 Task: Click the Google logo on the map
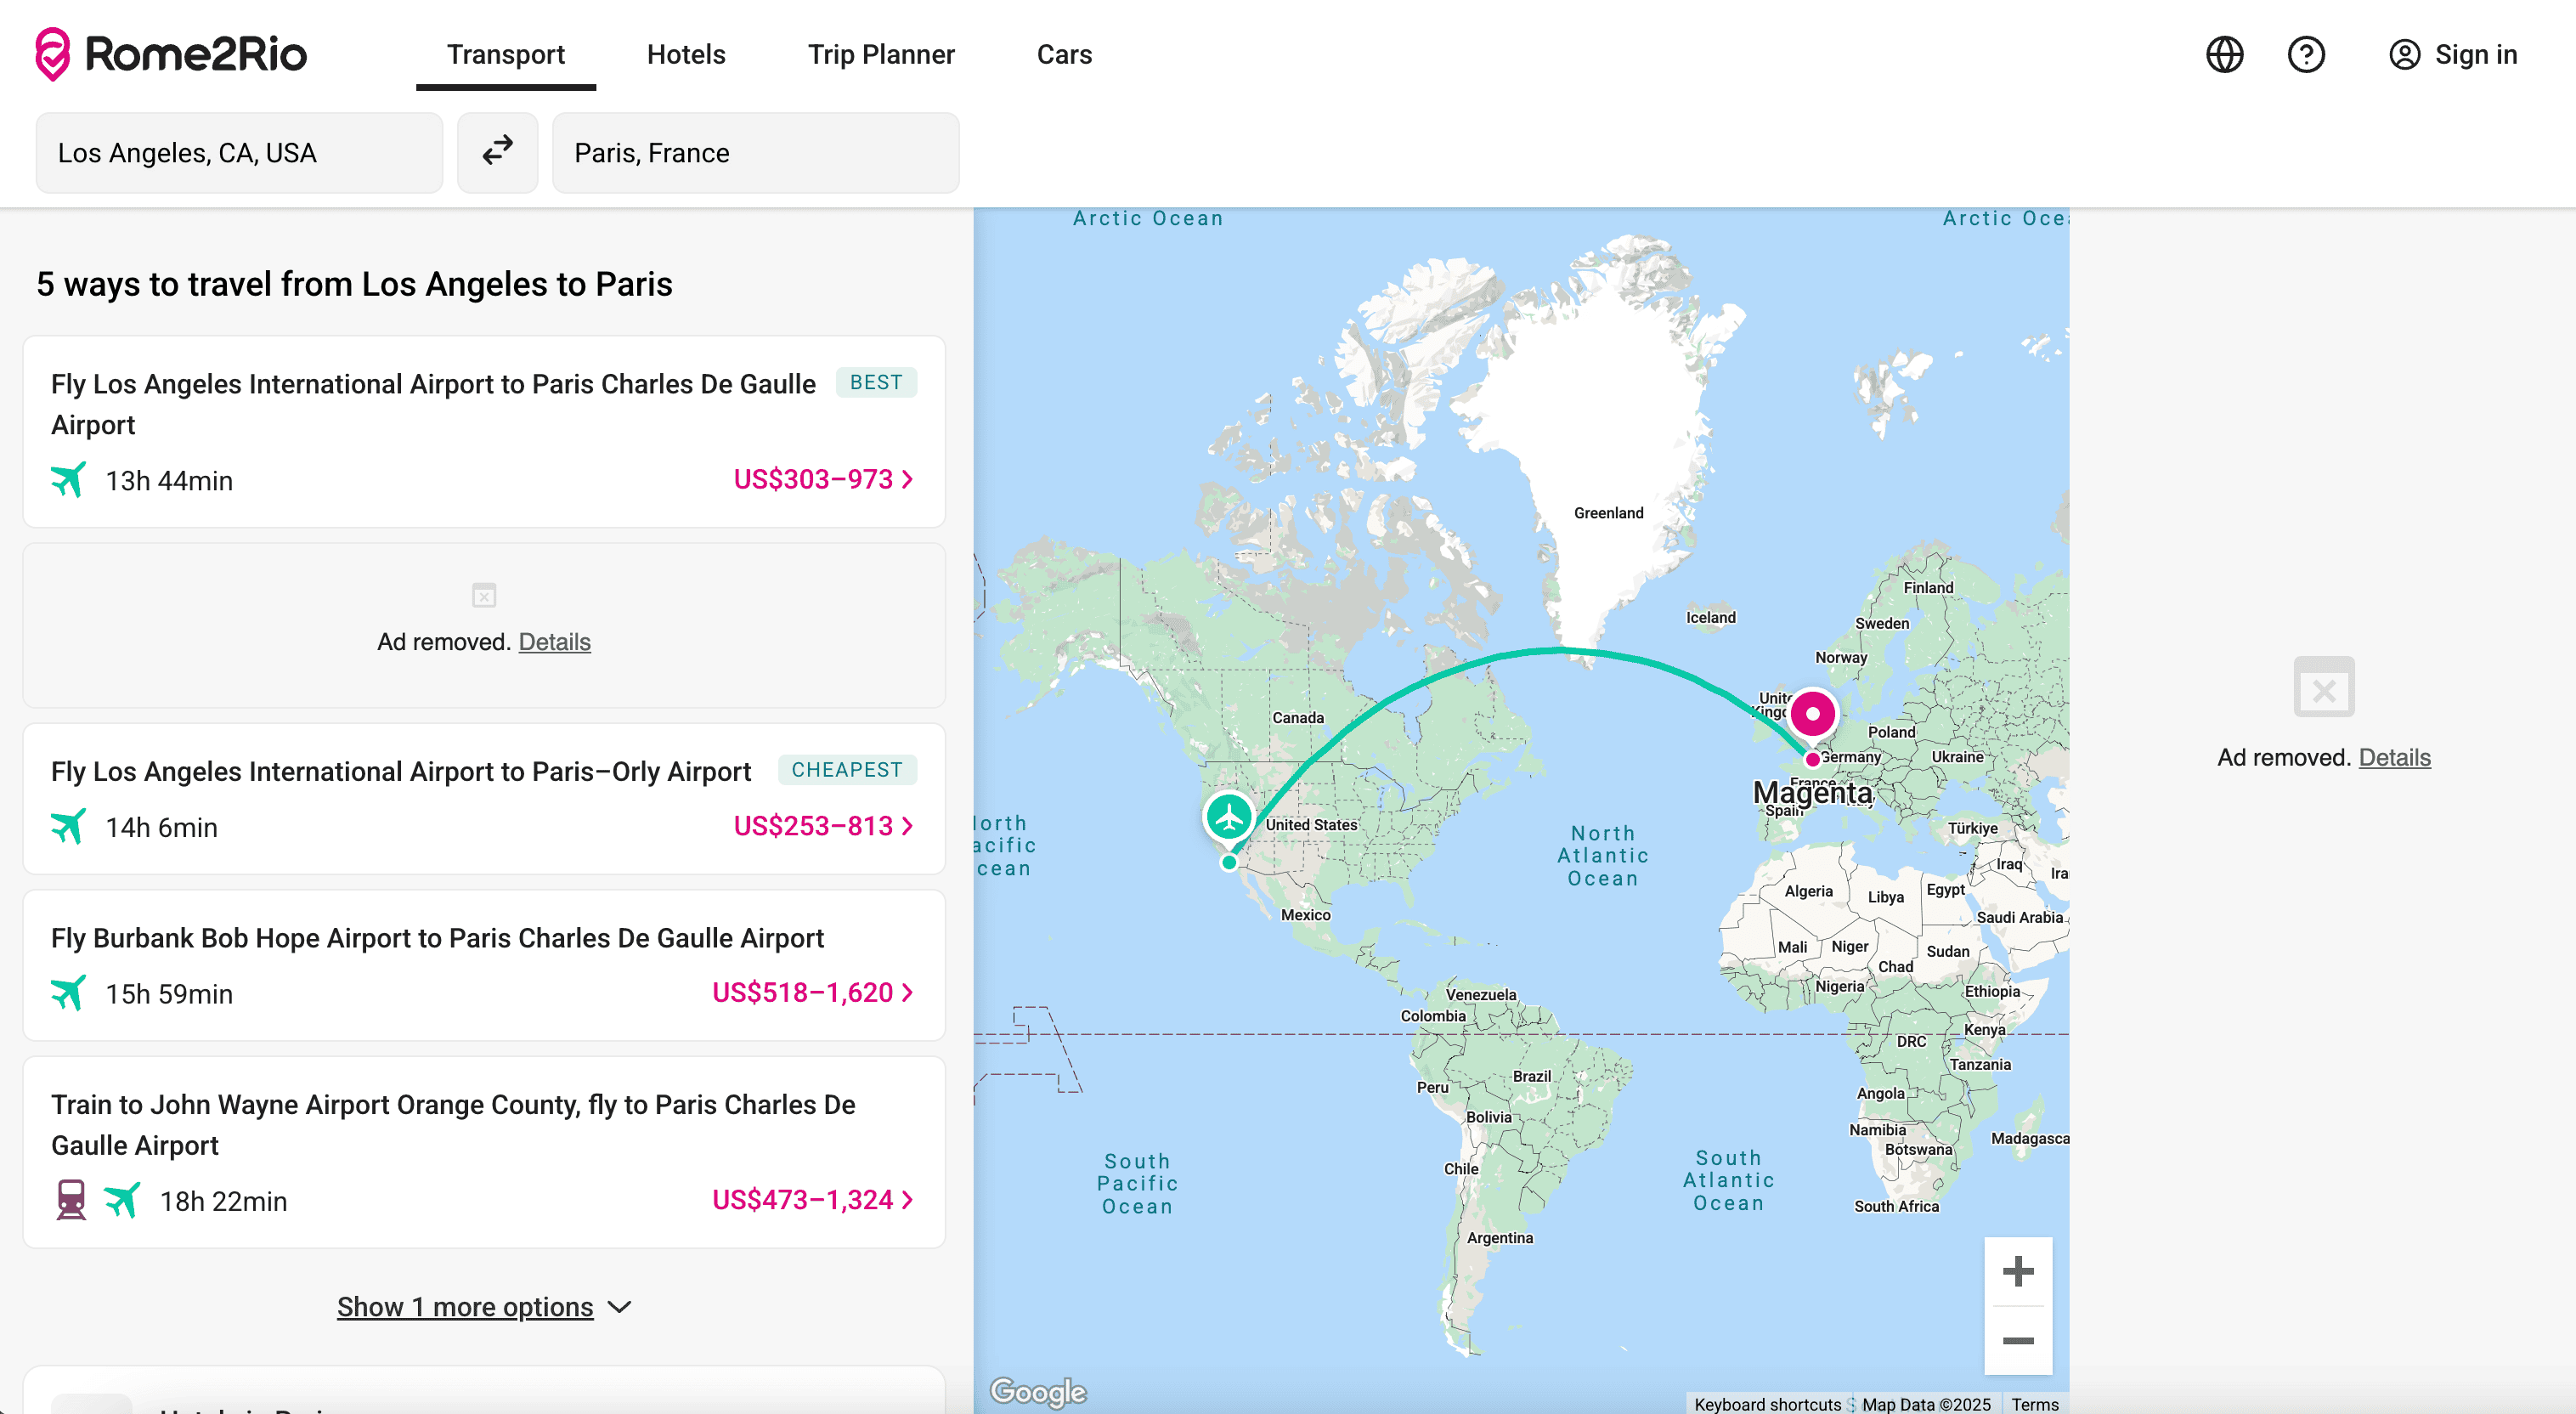(x=1037, y=1391)
